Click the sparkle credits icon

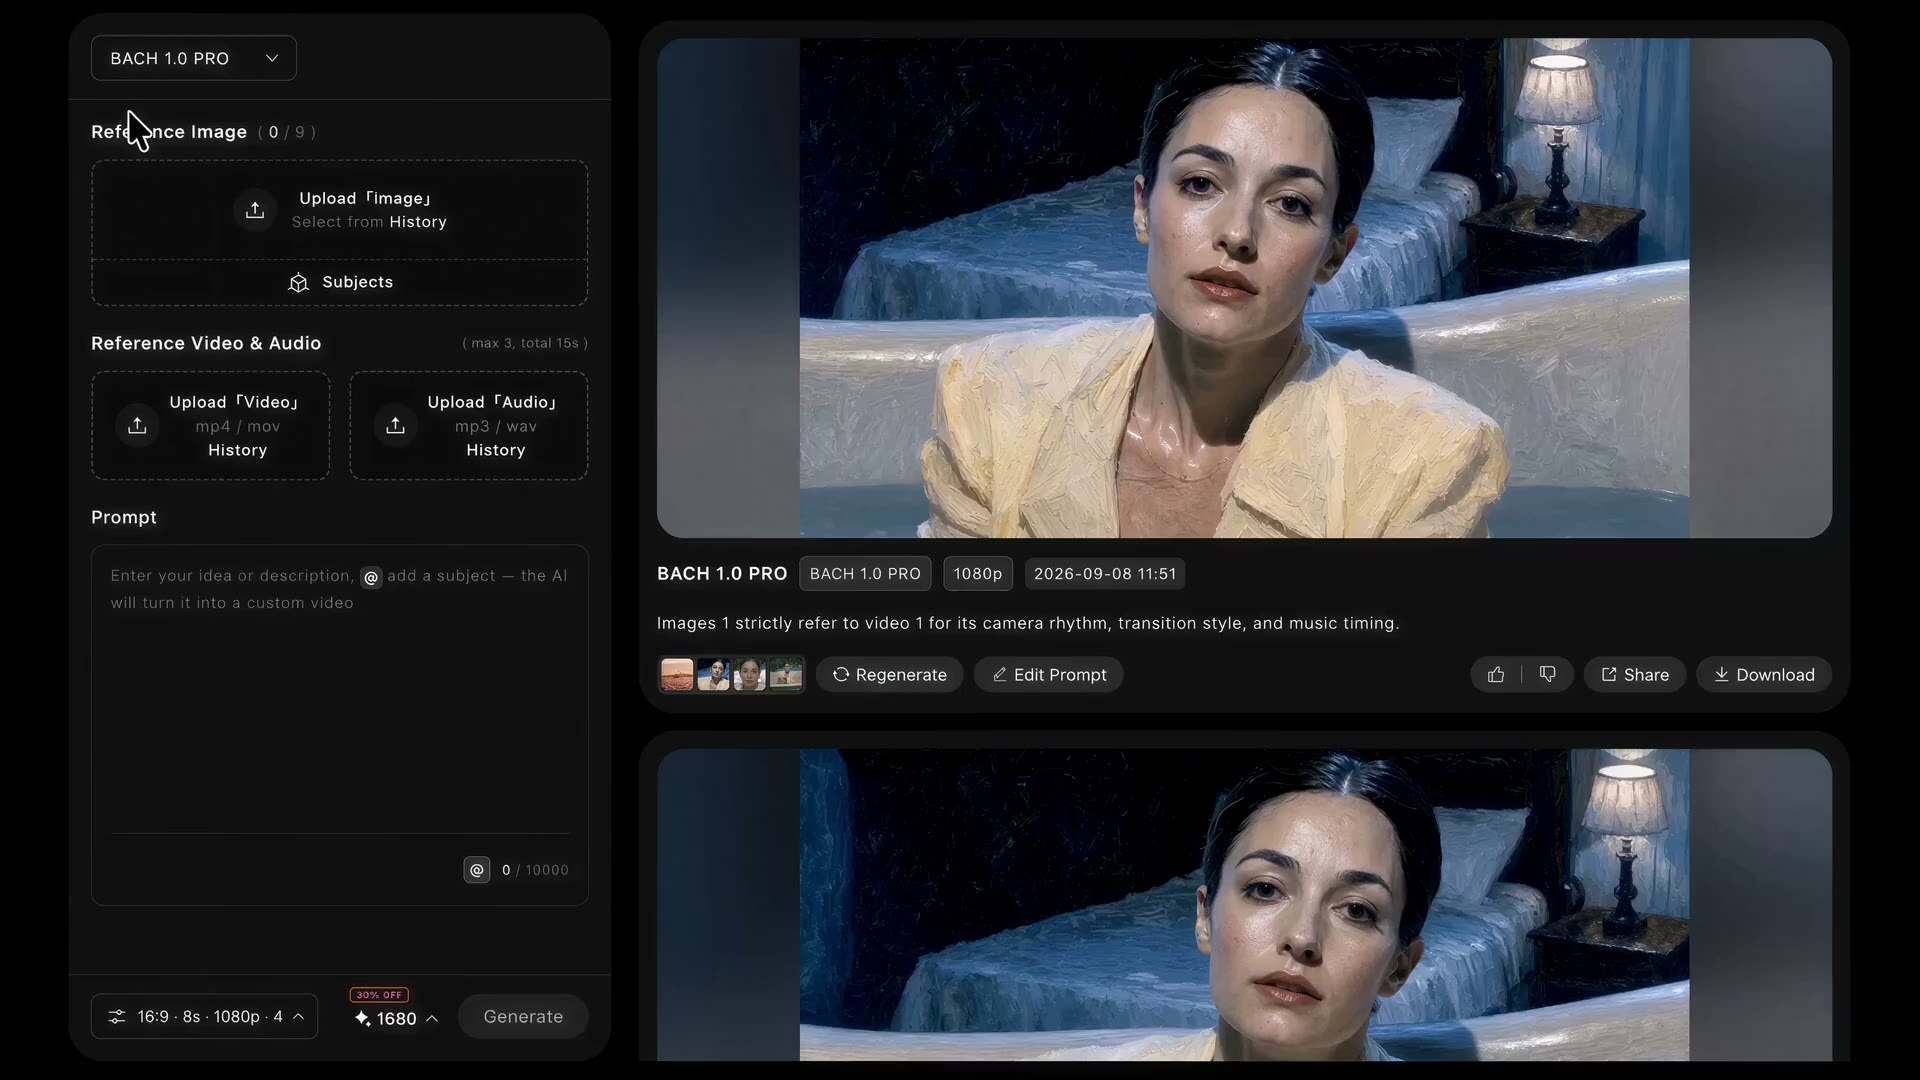(362, 1018)
